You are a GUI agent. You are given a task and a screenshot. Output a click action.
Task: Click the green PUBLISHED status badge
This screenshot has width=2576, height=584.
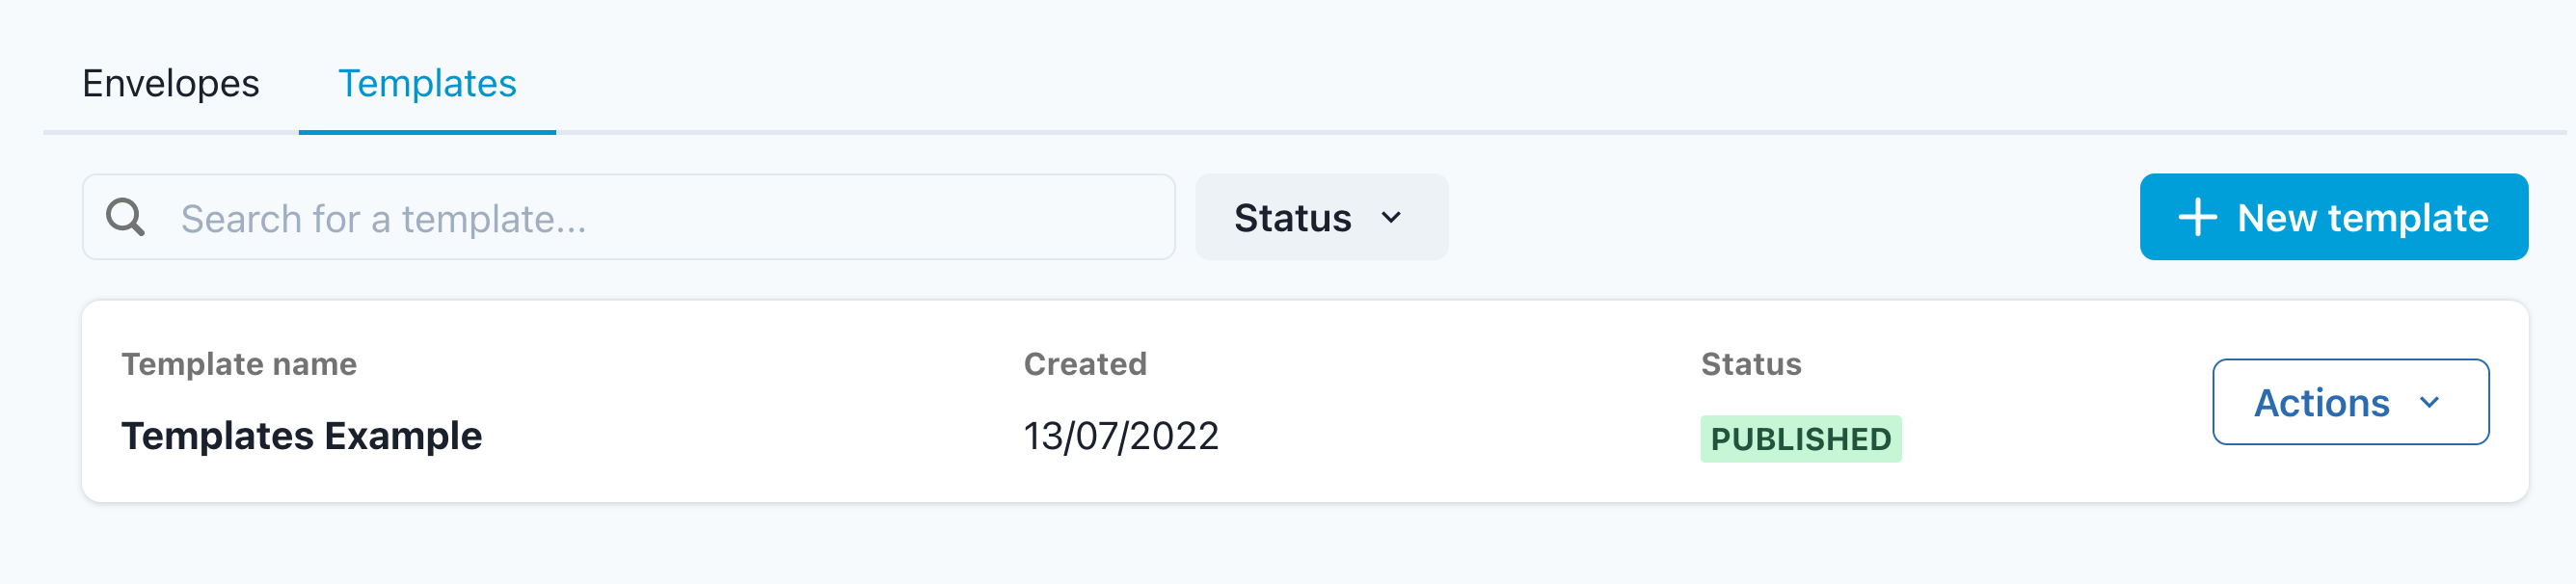point(1800,439)
